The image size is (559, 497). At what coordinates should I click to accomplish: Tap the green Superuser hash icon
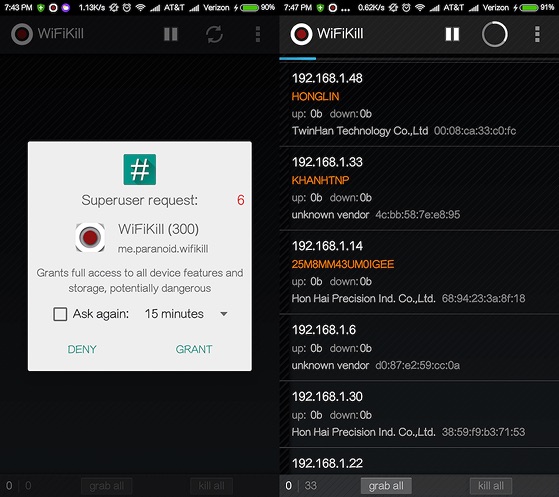pos(140,169)
